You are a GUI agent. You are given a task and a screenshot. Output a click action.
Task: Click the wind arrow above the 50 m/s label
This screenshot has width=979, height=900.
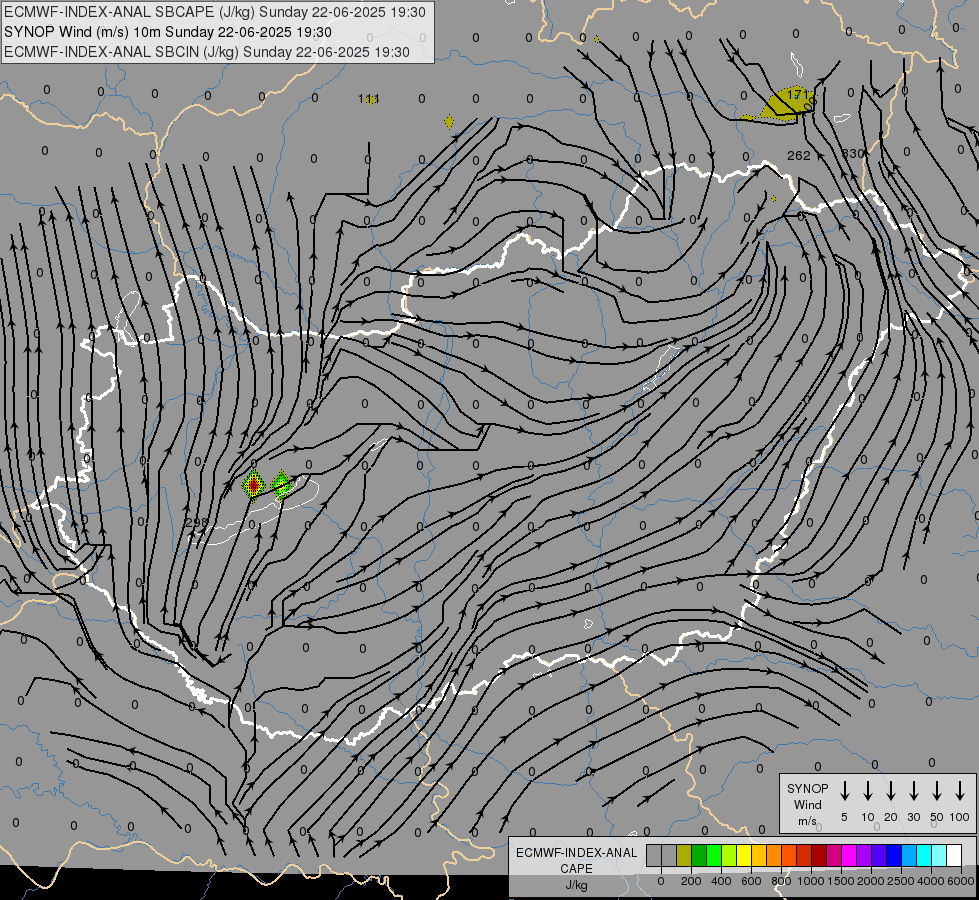(x=937, y=790)
